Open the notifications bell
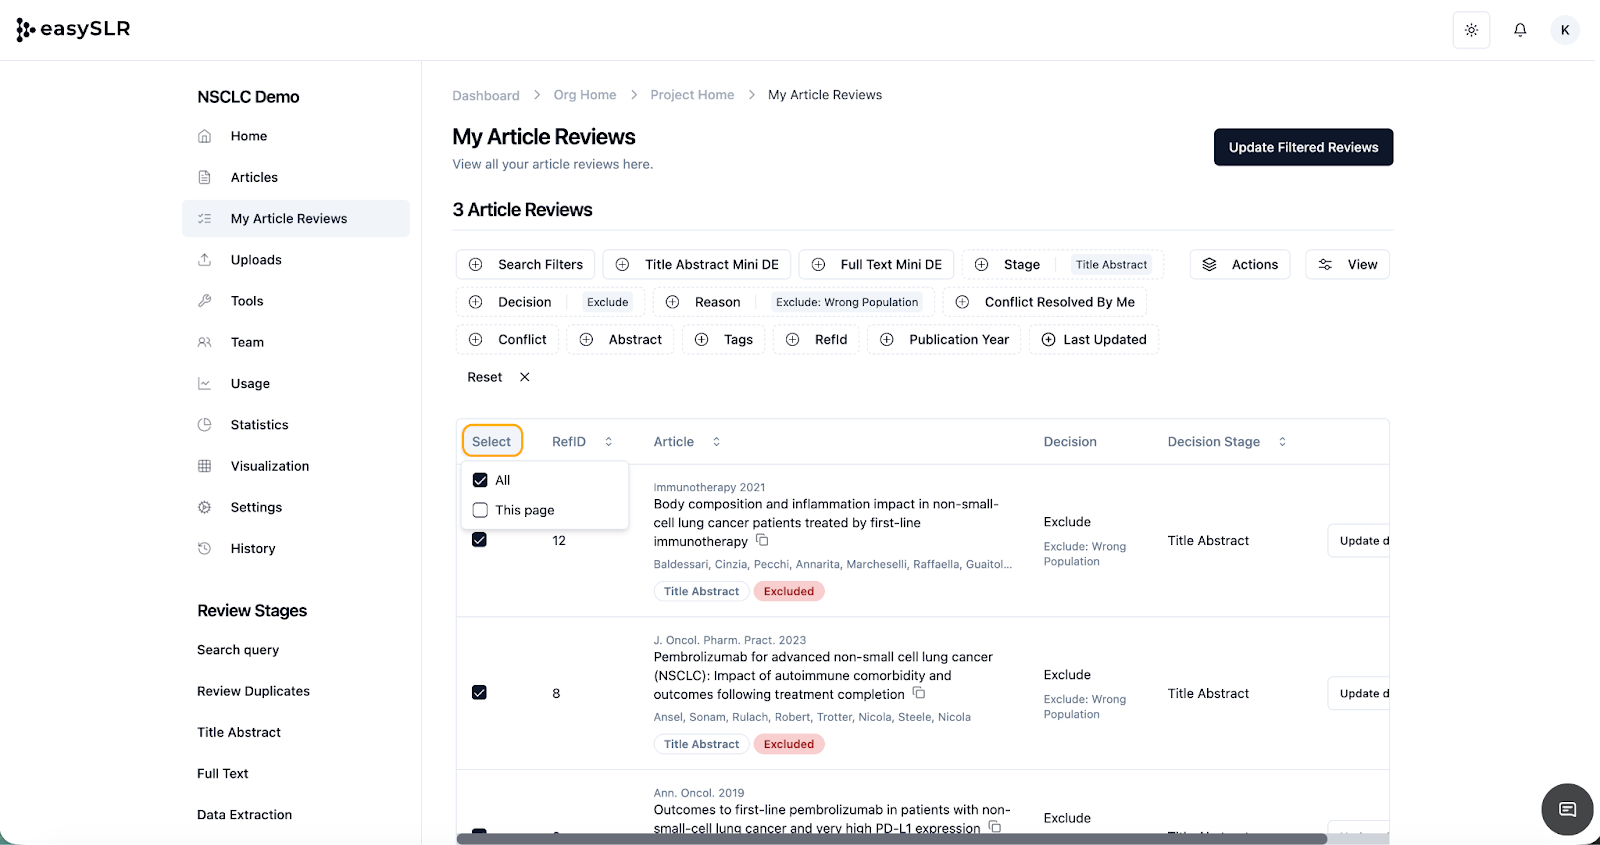The height and width of the screenshot is (845, 1600). (x=1520, y=30)
